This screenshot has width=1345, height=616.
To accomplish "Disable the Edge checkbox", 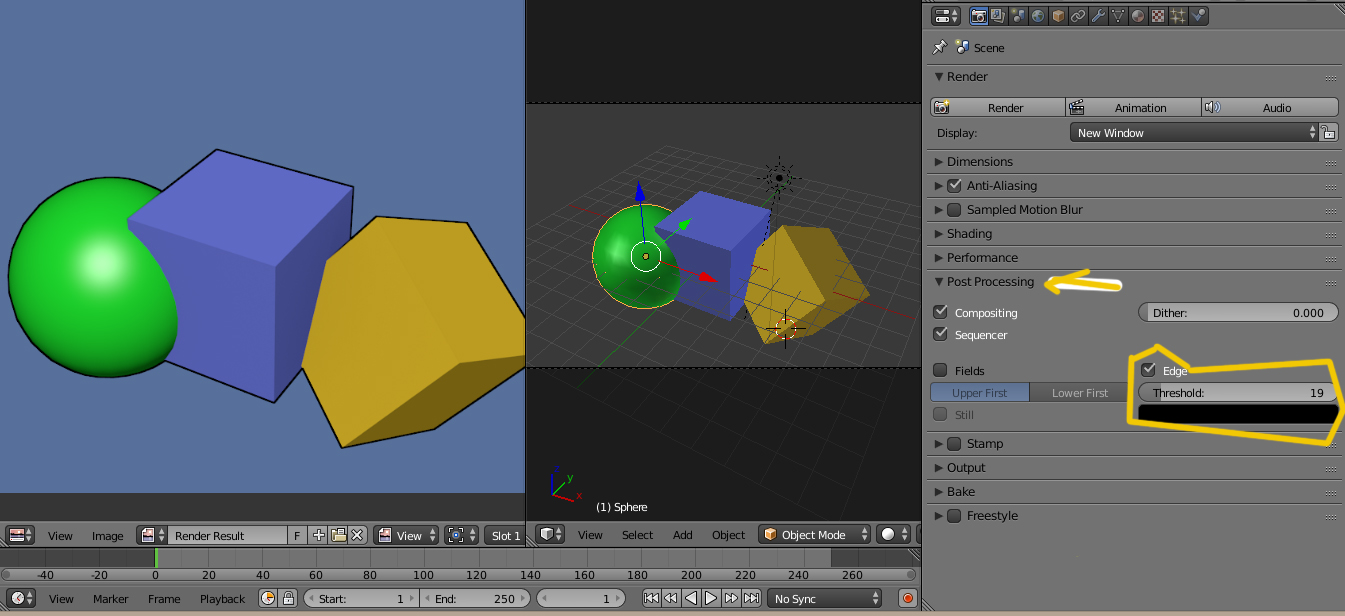I will [x=1148, y=370].
